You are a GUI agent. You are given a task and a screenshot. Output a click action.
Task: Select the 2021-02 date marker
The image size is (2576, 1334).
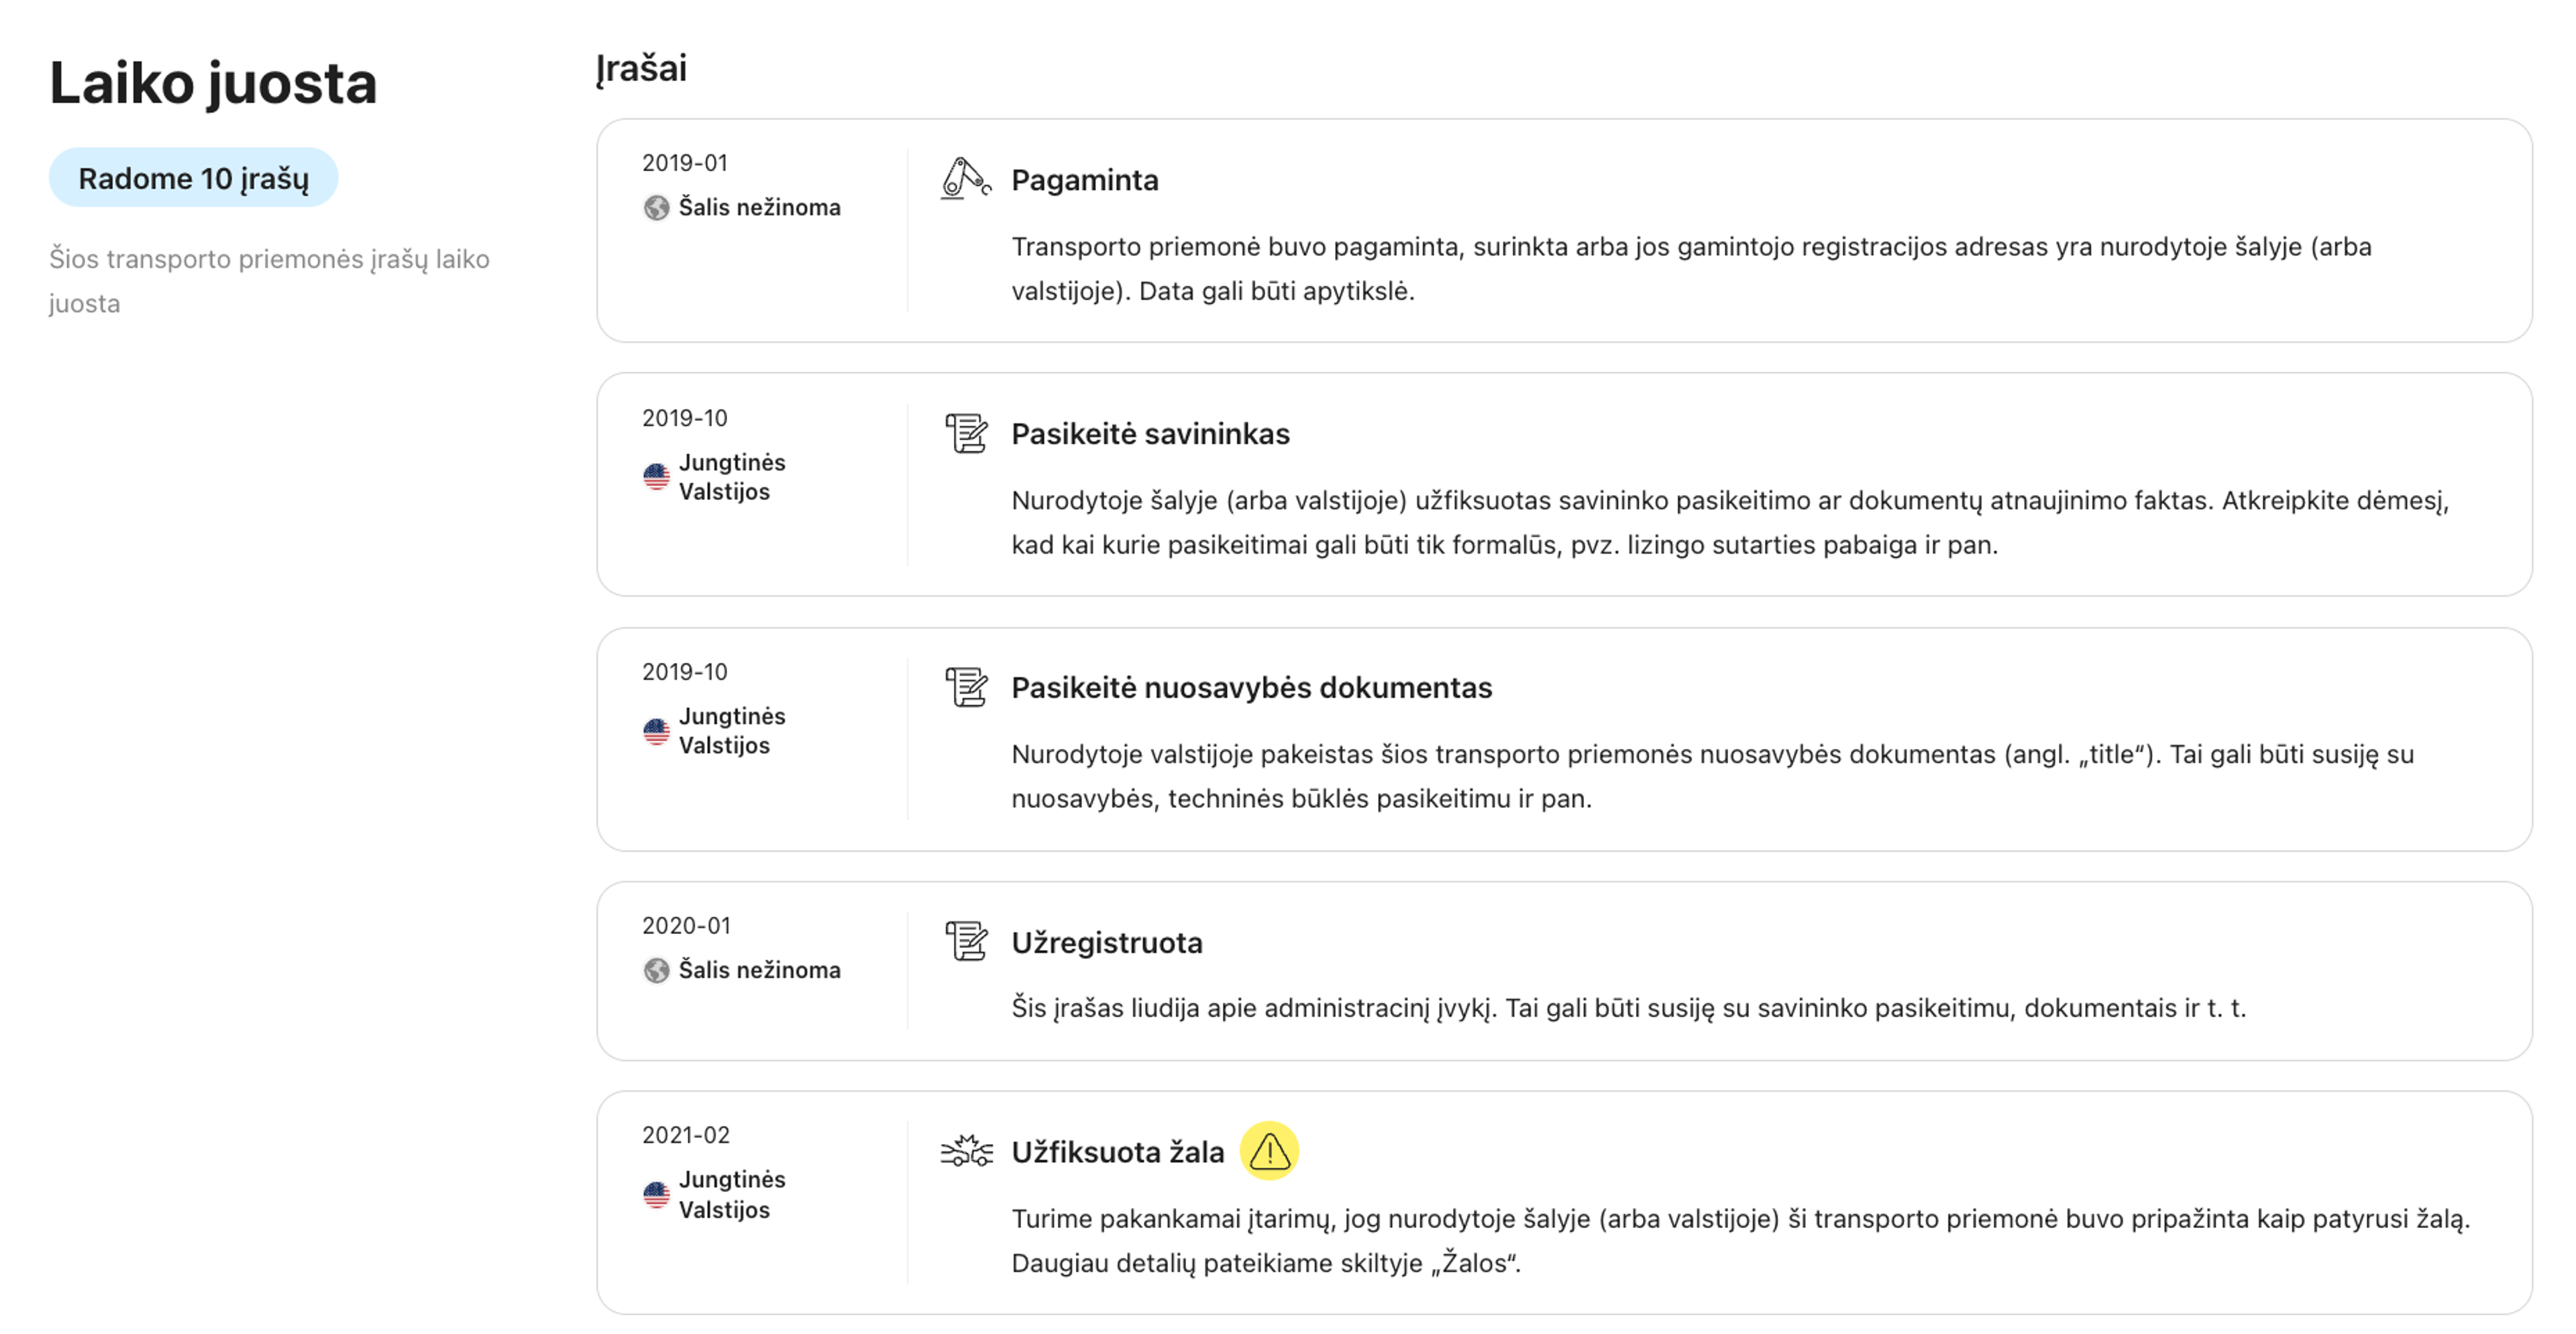click(686, 1135)
